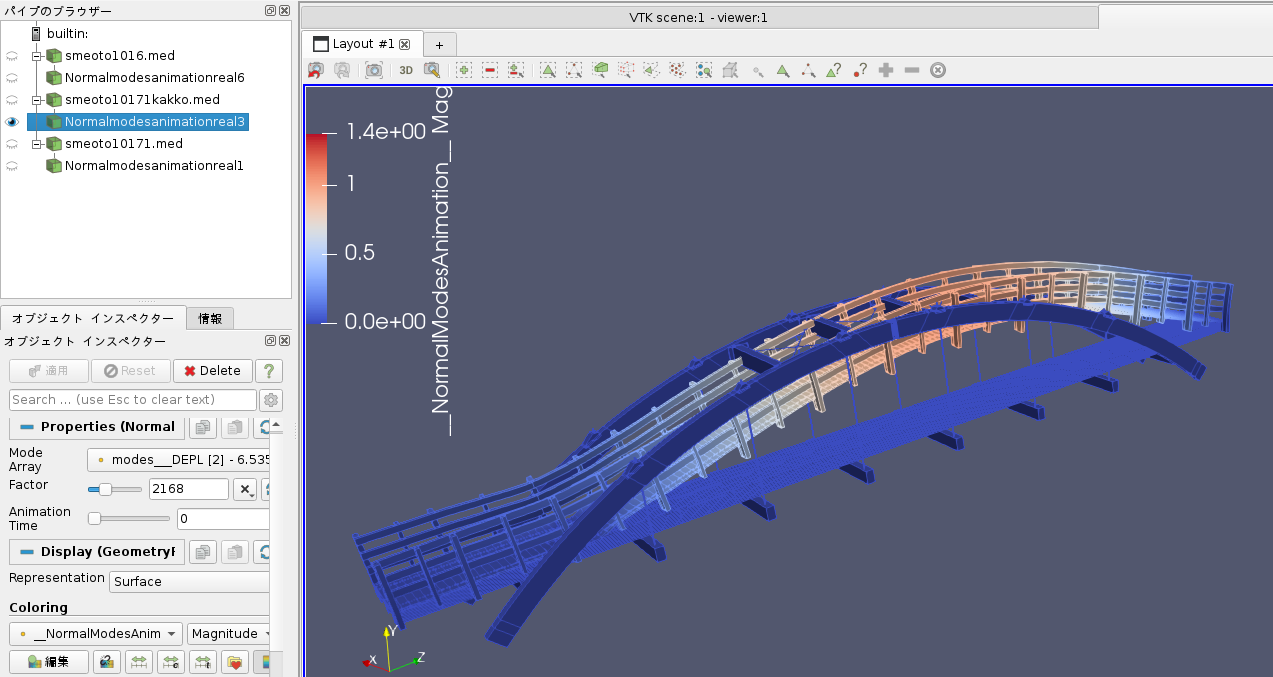This screenshot has width=1273, height=677.
Task: Click the green plus add selection icon
Action: [x=463, y=70]
